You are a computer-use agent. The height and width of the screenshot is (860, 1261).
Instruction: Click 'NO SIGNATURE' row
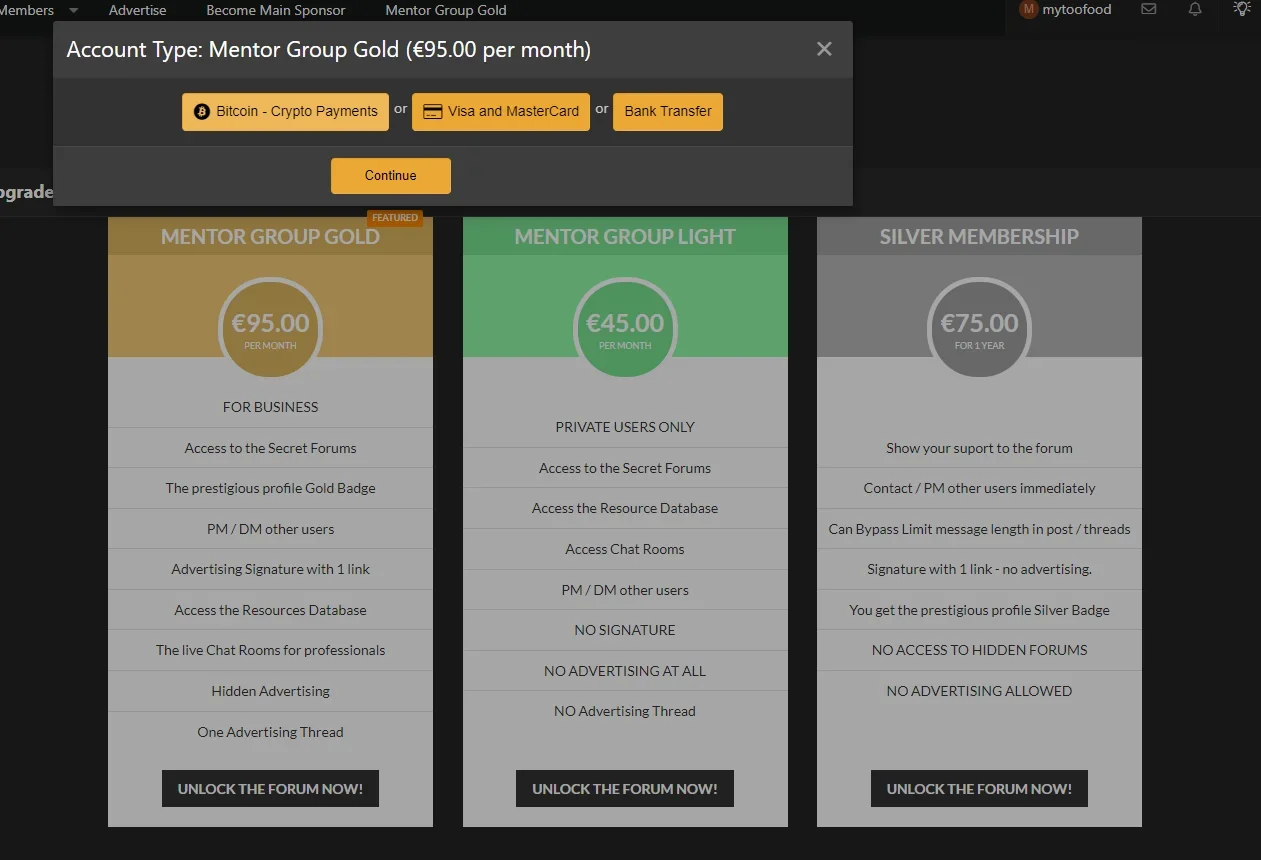(625, 630)
